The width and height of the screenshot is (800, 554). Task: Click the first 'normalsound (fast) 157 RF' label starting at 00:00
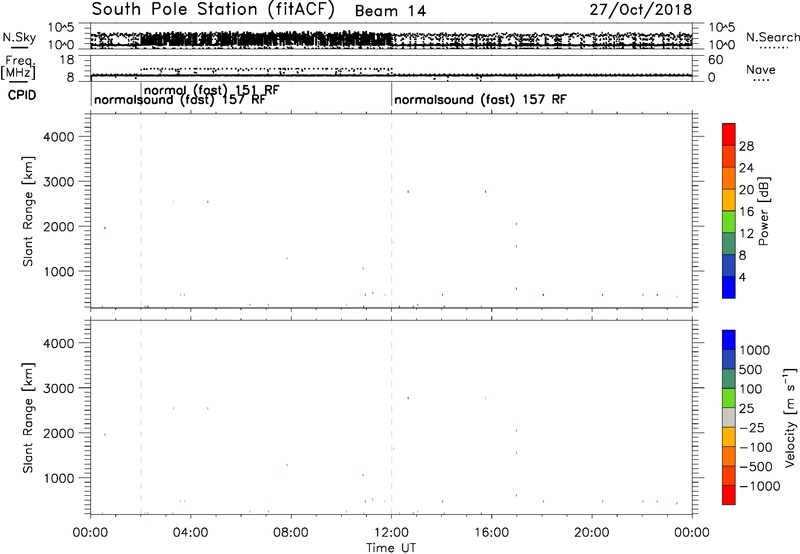coord(180,99)
